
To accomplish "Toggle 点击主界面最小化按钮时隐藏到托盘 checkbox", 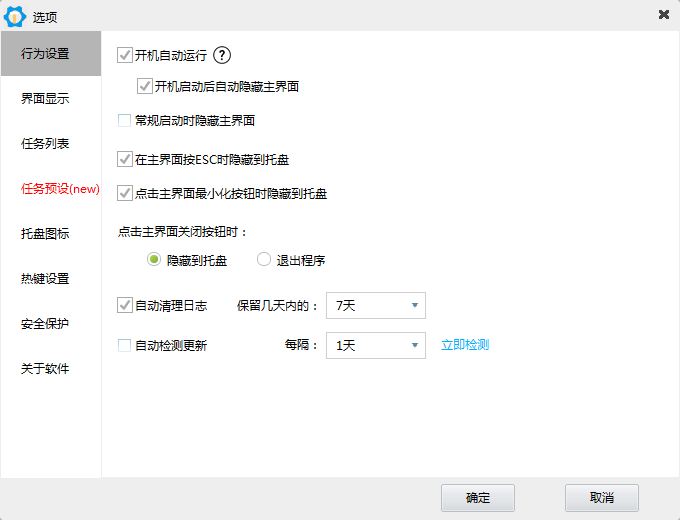I will pyautogui.click(x=125, y=193).
